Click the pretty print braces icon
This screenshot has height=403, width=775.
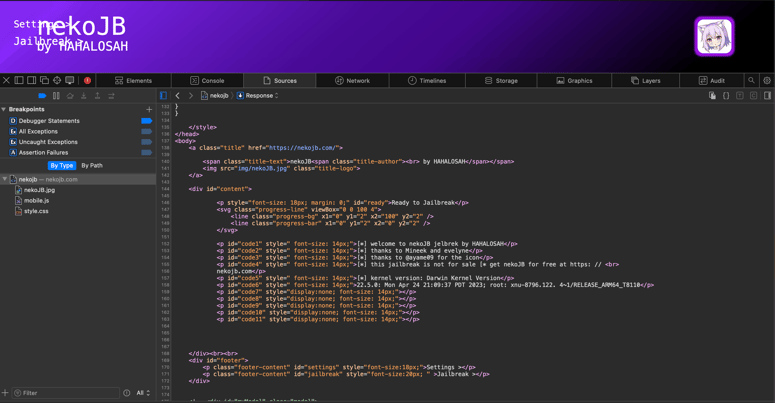point(726,96)
